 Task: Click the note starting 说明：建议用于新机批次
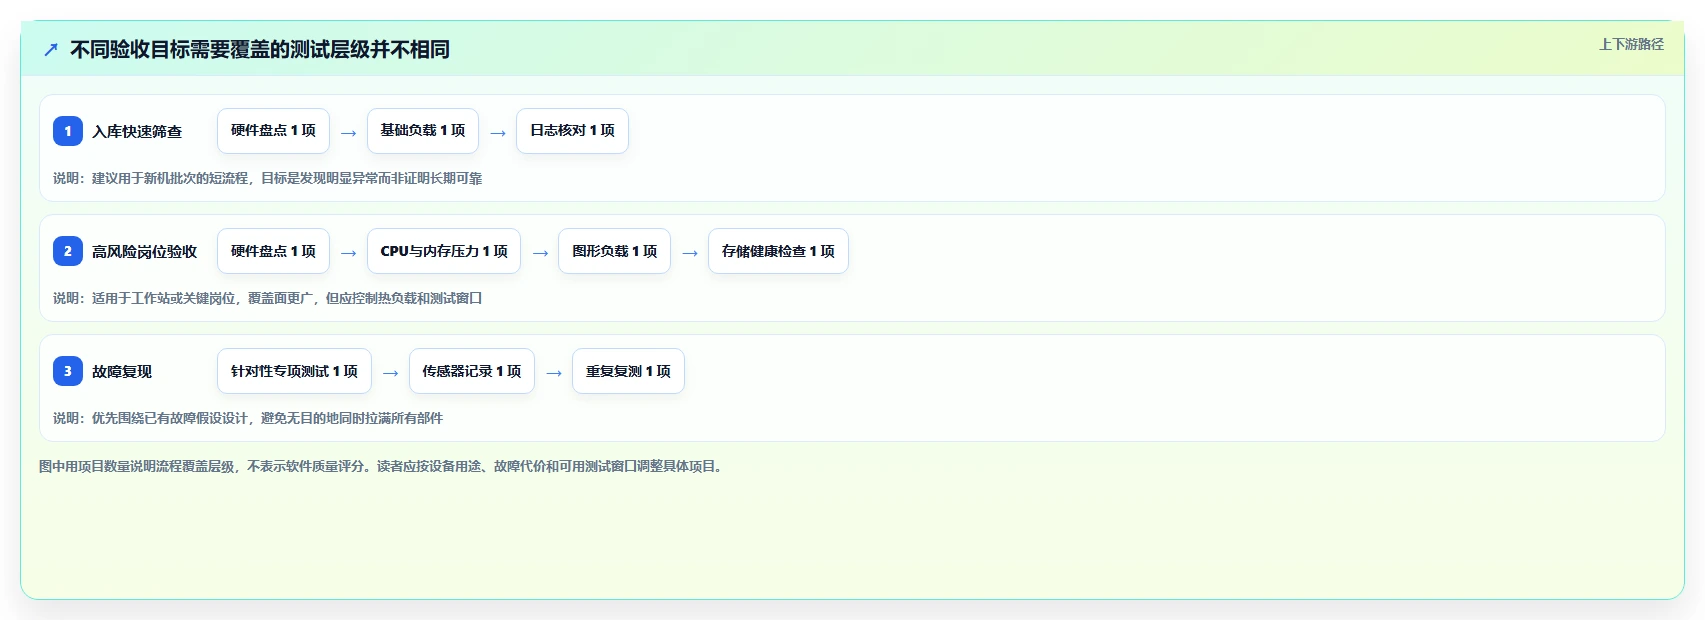268,178
